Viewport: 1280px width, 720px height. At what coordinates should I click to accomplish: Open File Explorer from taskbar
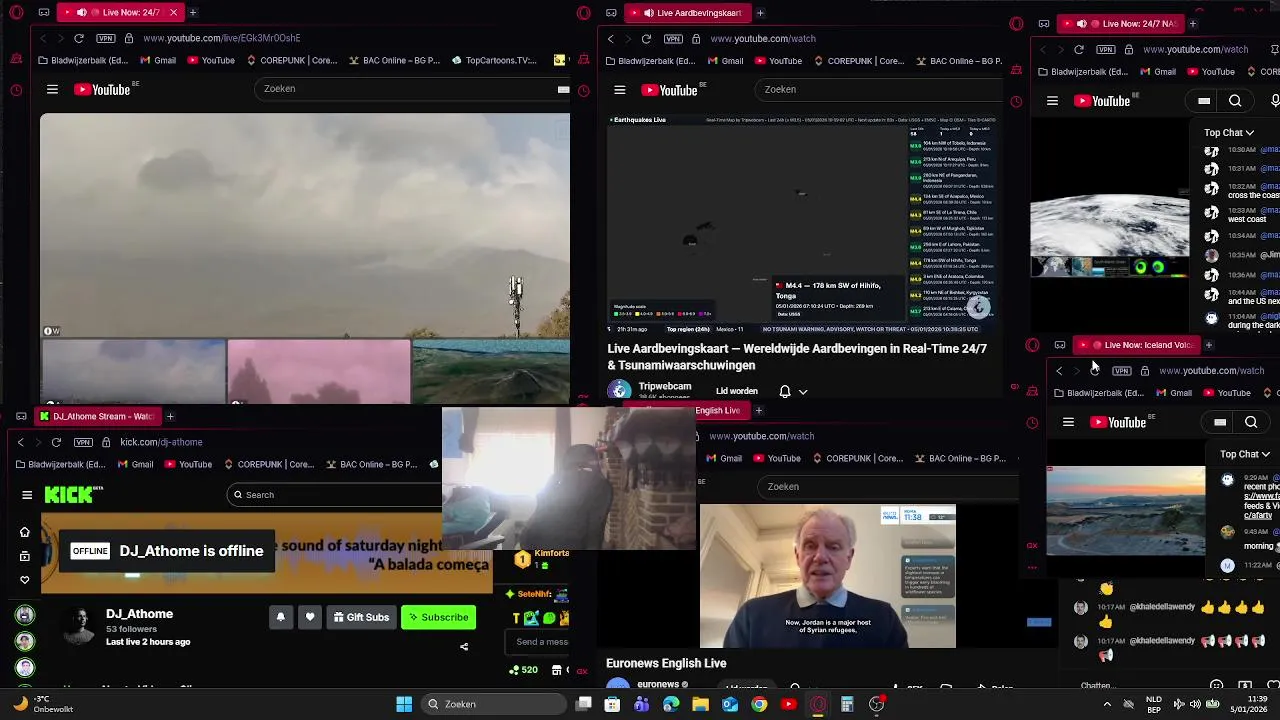tap(700, 704)
